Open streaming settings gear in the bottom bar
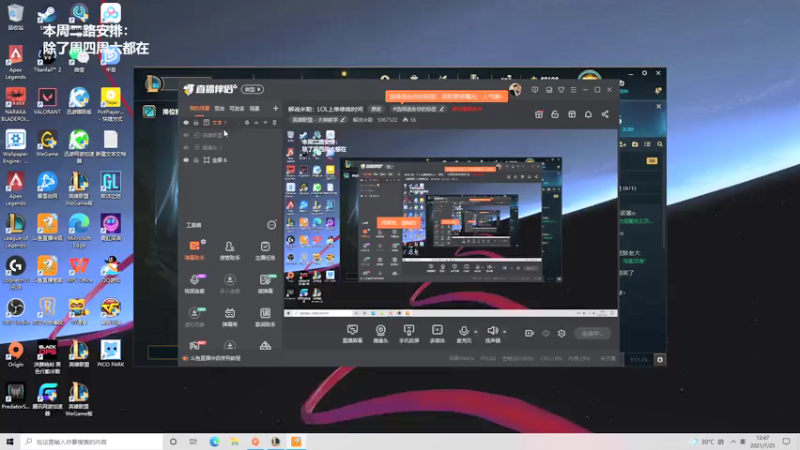Image resolution: width=800 pixels, height=450 pixels. [562, 333]
